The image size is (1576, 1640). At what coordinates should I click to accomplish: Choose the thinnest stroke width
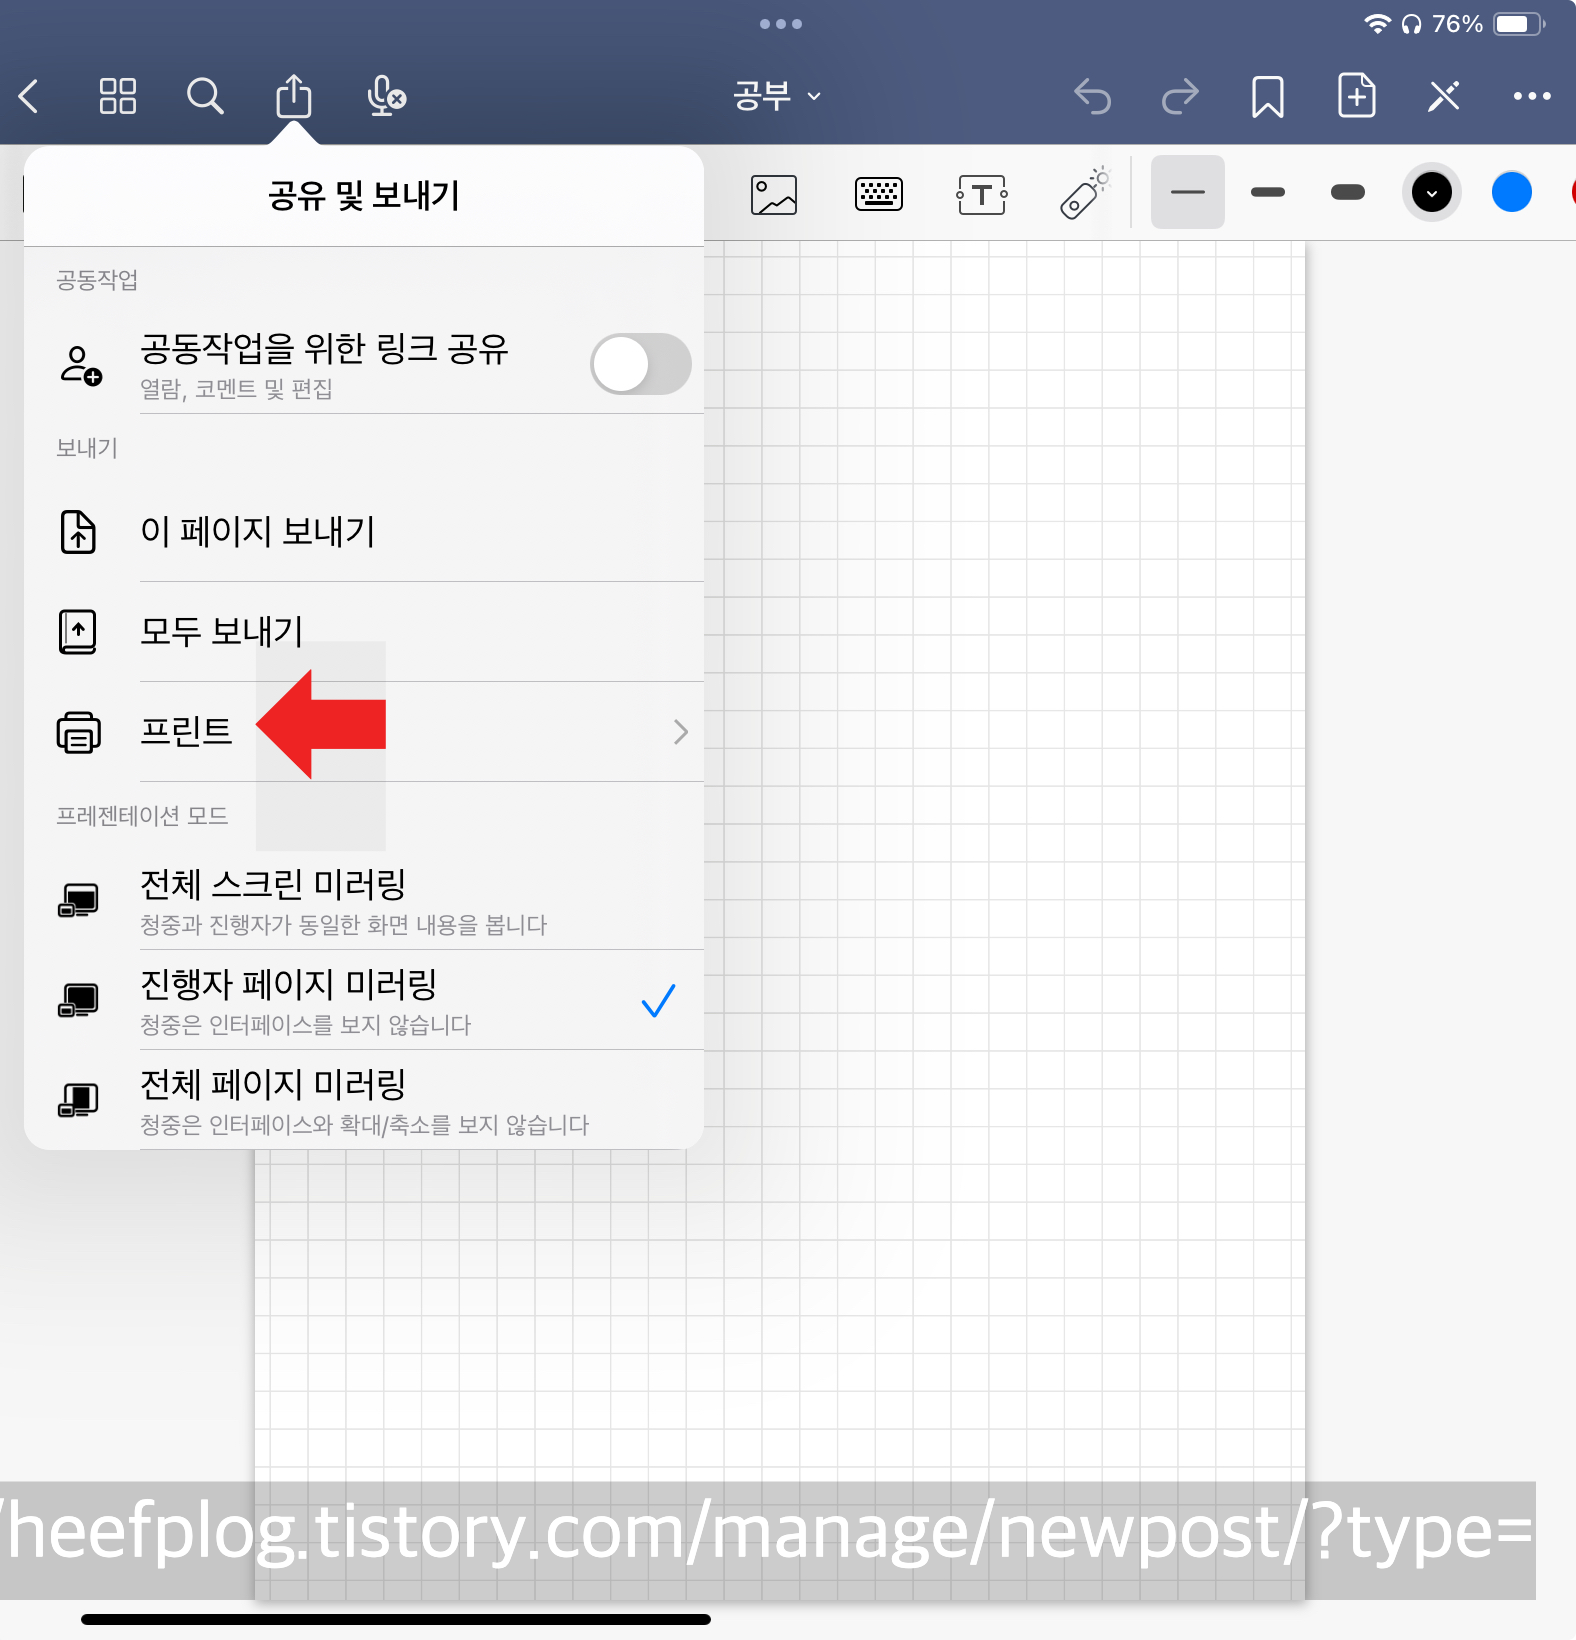1188,192
